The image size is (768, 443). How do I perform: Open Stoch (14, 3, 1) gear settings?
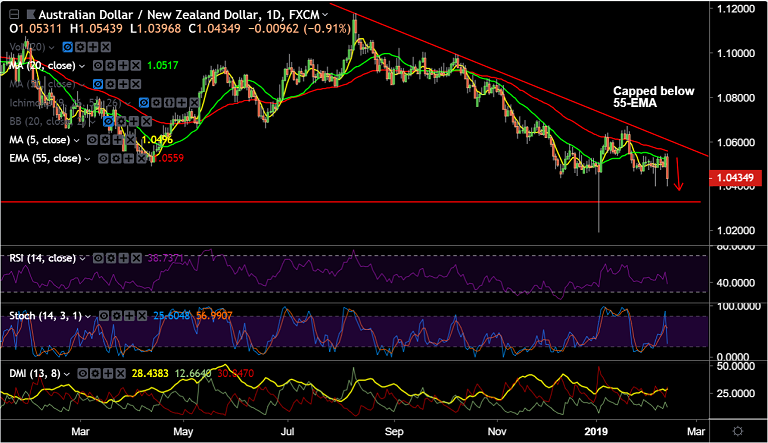tap(117, 316)
